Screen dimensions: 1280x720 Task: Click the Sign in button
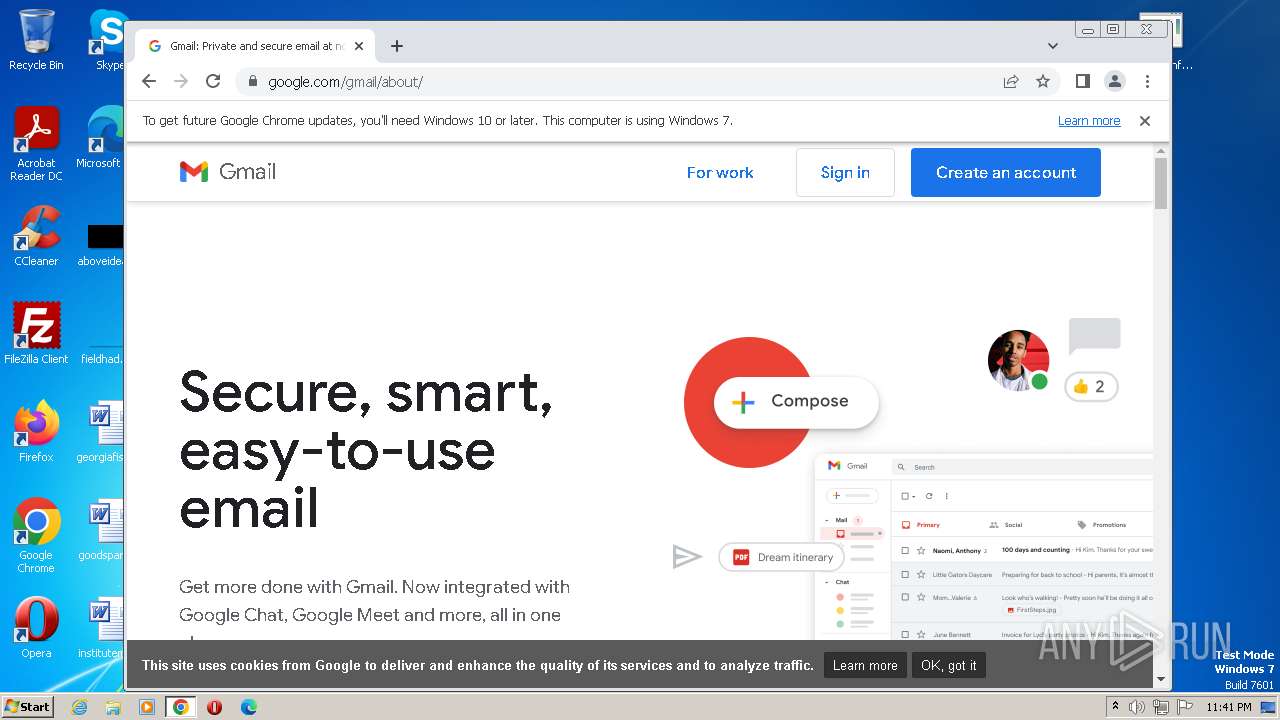tap(845, 172)
